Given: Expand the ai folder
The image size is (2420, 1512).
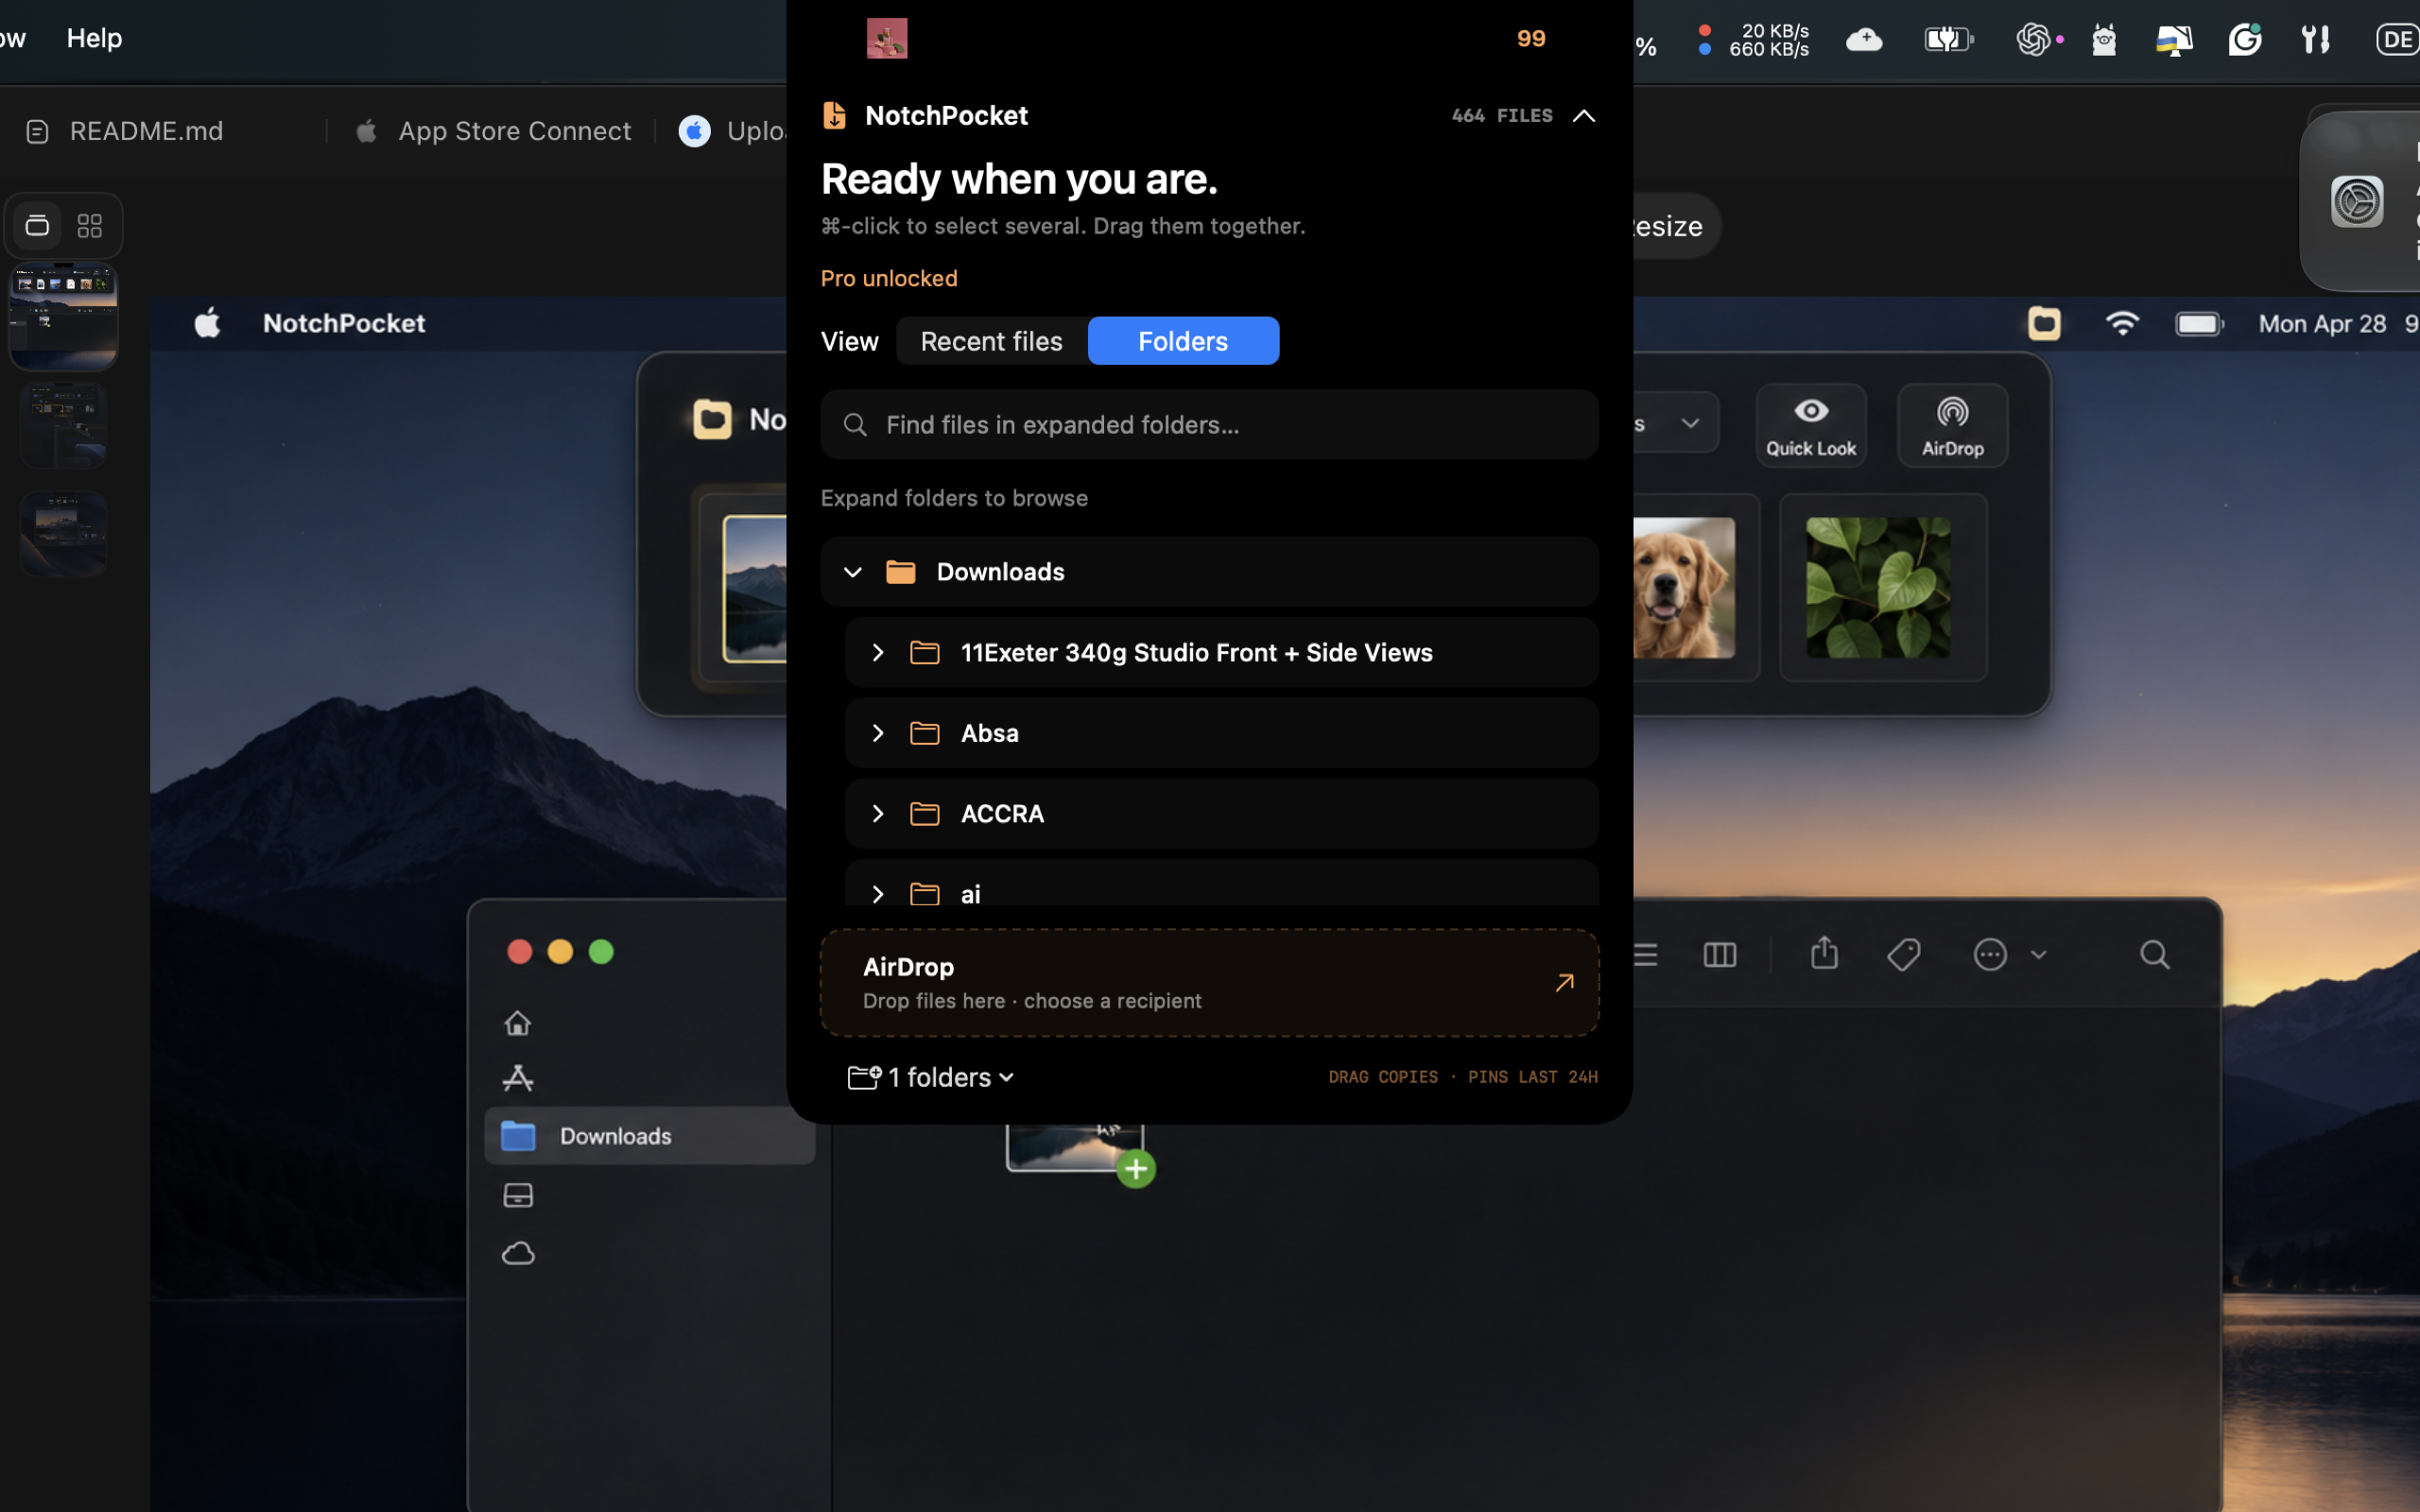Looking at the screenshot, I should [877, 894].
